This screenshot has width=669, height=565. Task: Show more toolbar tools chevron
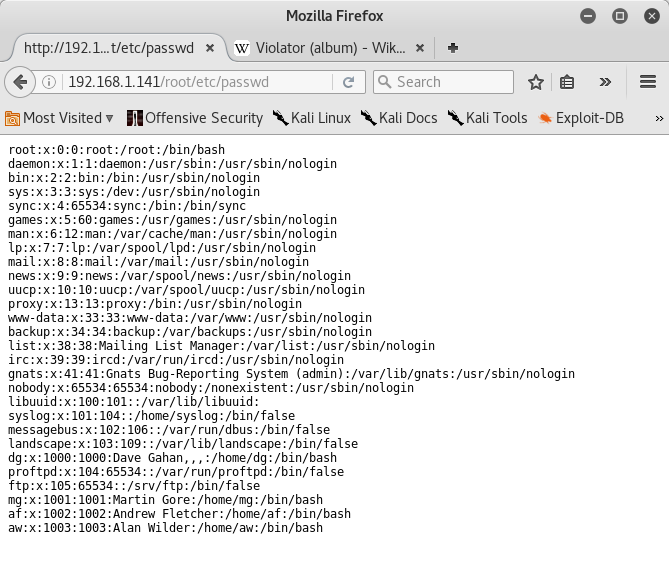[605, 82]
